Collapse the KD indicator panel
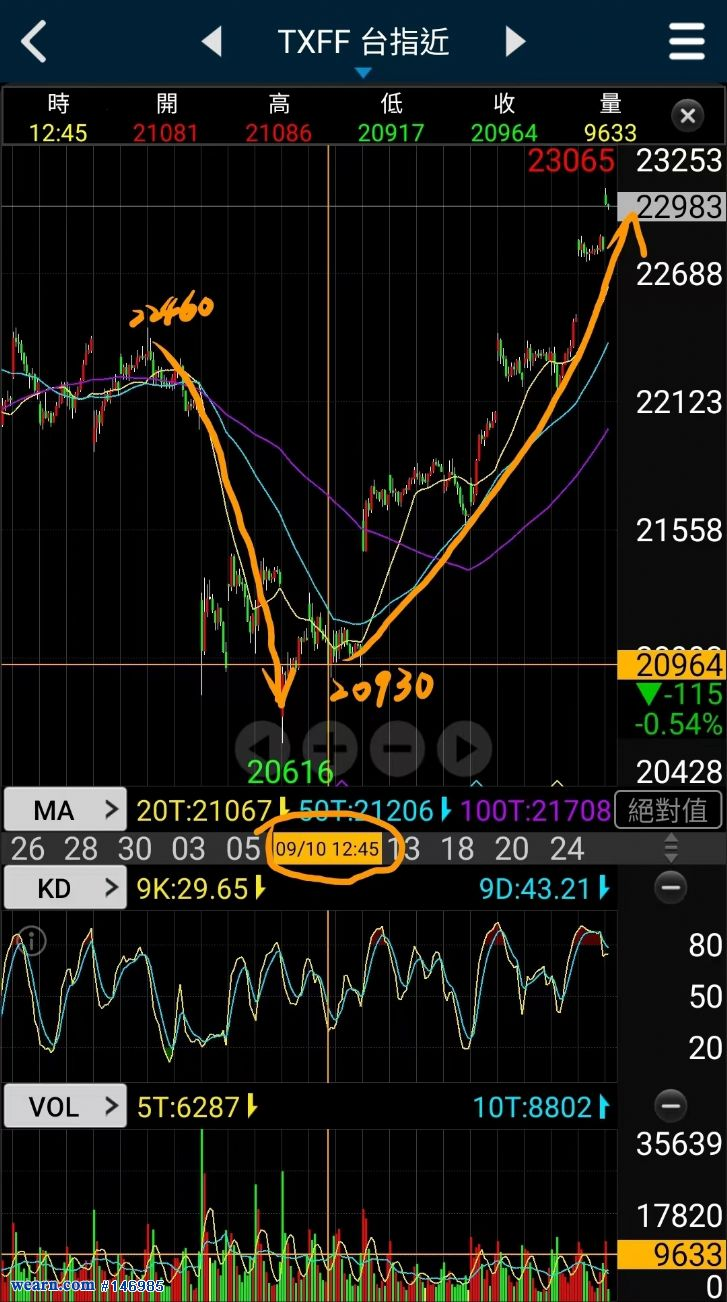This screenshot has height=1302, width=727. coord(670,887)
